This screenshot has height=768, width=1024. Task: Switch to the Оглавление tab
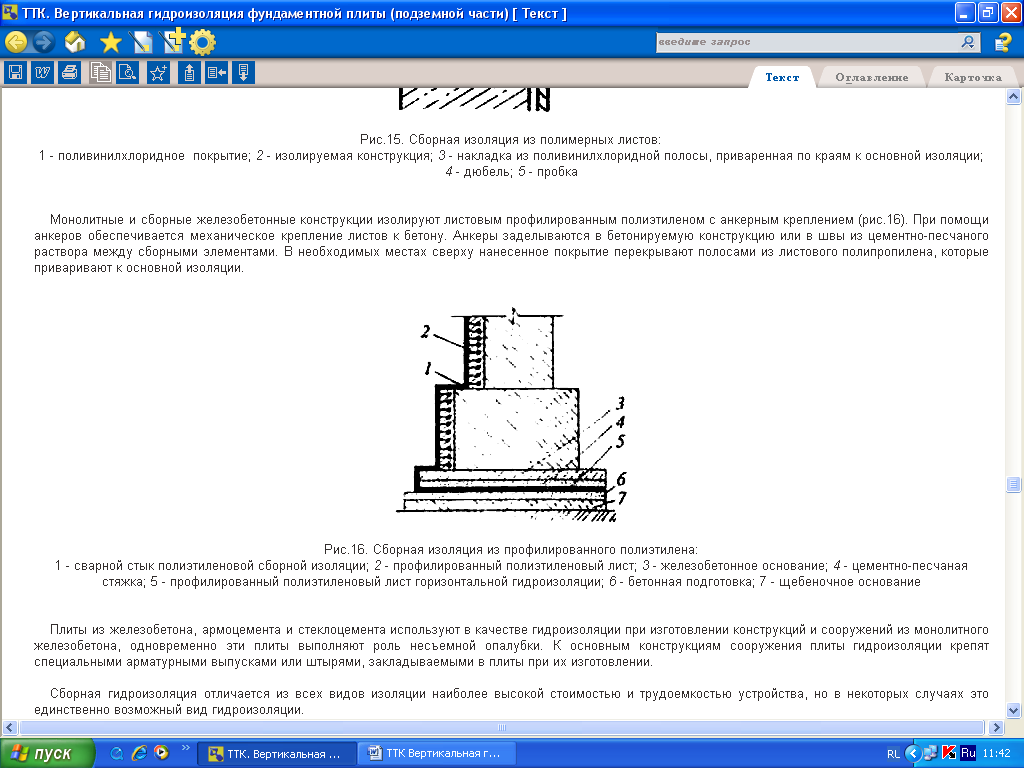tap(872, 77)
